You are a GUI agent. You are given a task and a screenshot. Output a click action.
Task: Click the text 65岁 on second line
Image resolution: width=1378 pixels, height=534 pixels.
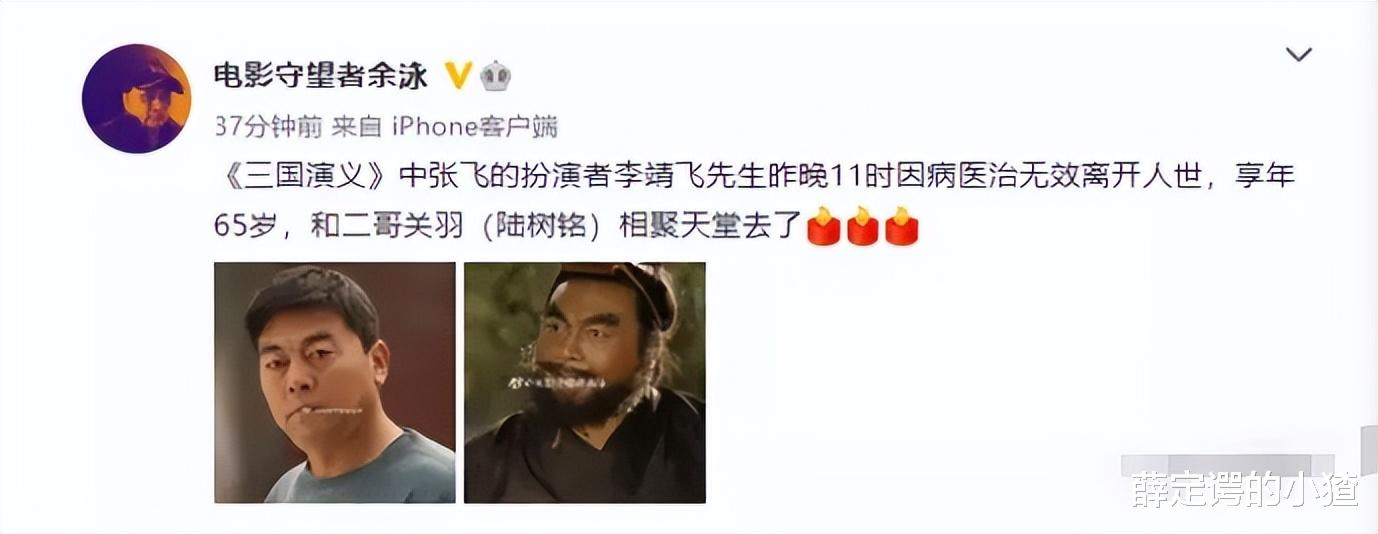pyautogui.click(x=243, y=227)
